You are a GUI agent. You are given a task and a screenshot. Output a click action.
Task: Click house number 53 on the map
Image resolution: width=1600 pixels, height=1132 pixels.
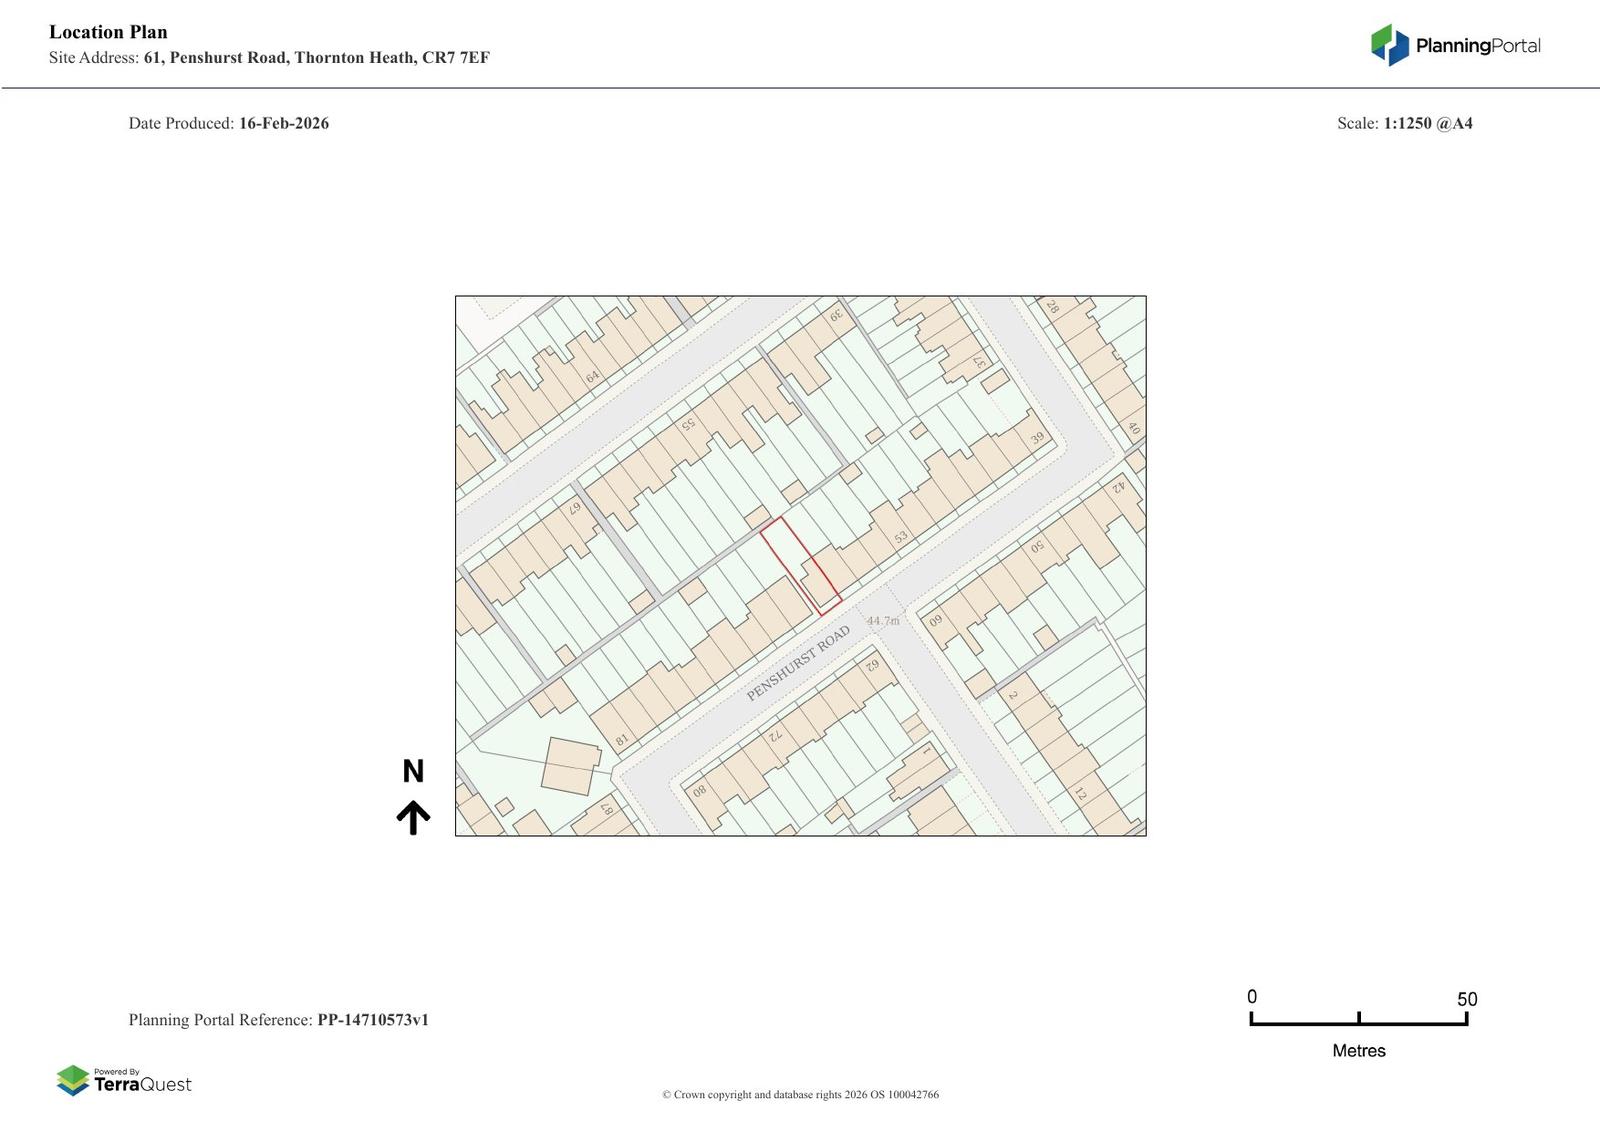click(x=901, y=537)
